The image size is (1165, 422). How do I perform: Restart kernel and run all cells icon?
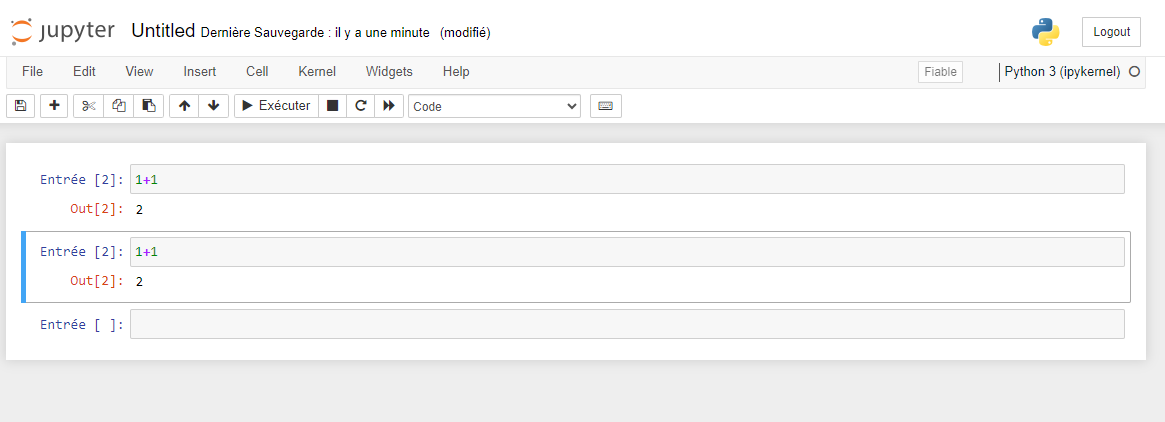[389, 106]
